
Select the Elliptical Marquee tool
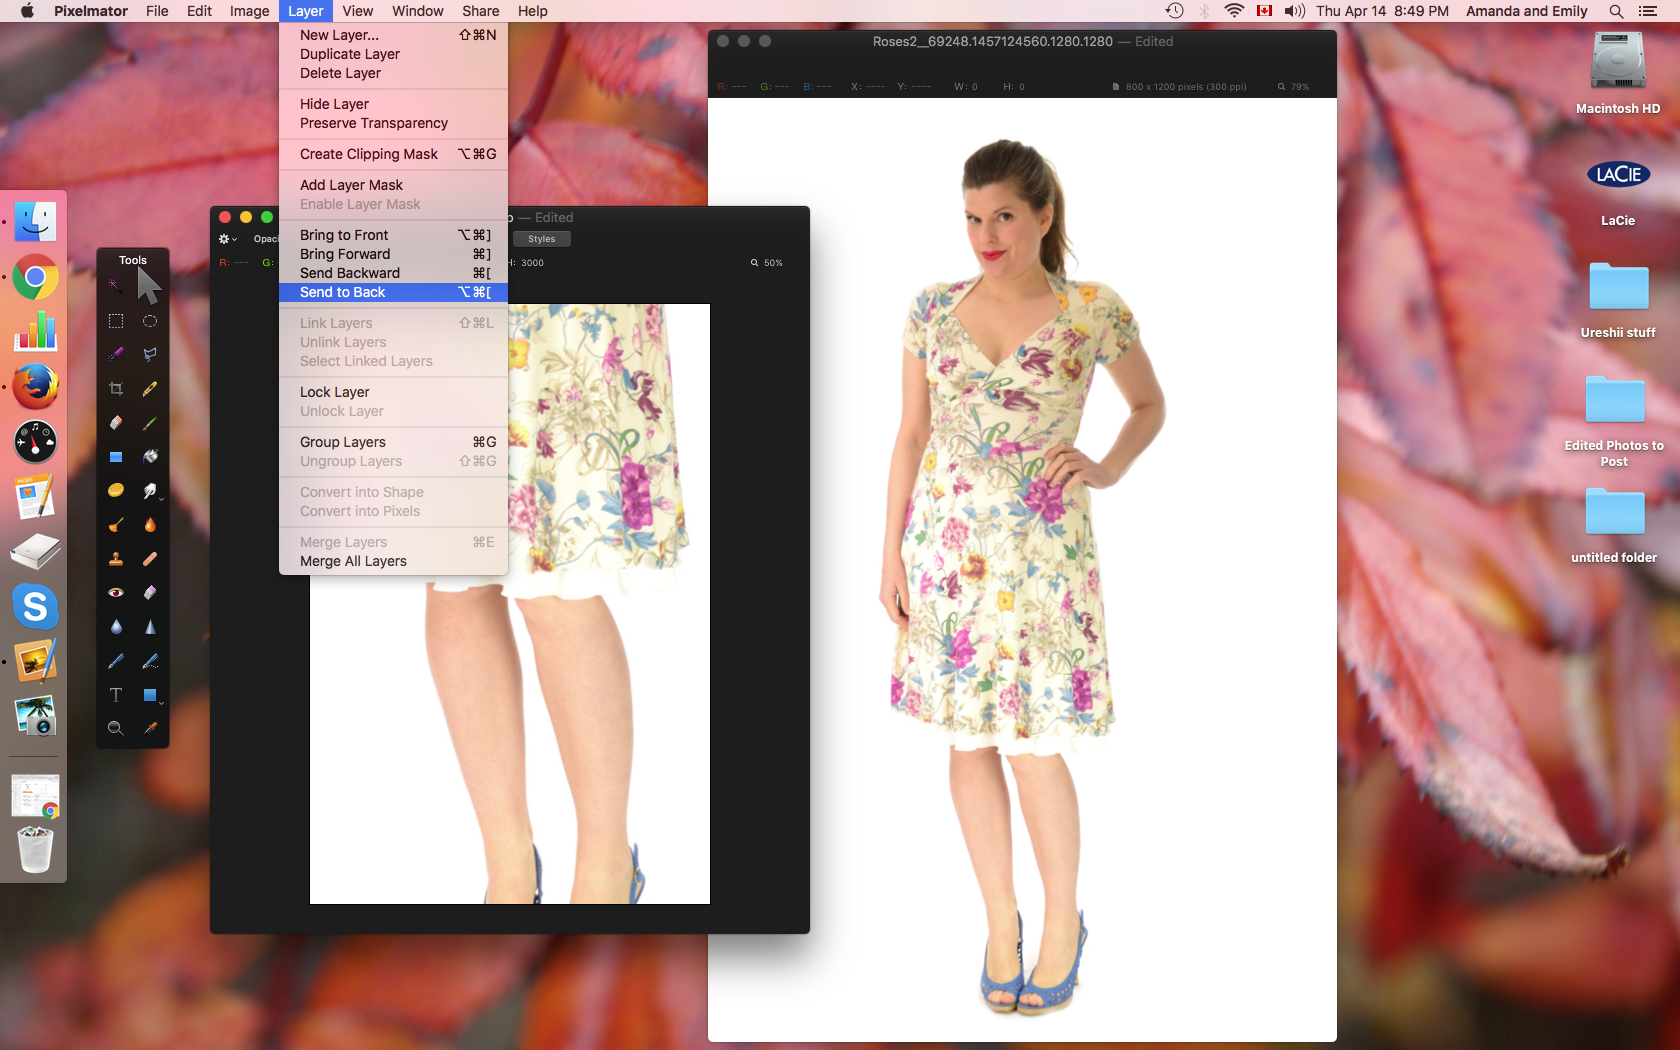point(150,321)
